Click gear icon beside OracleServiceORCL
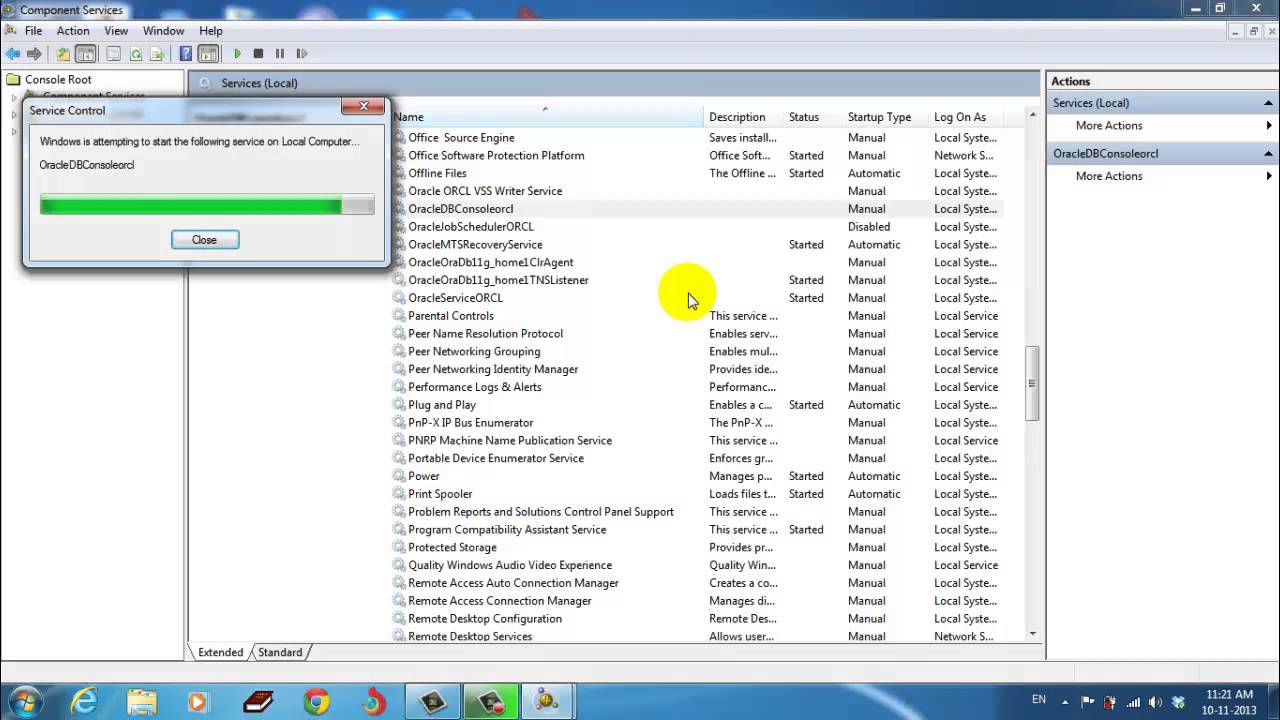1280x720 pixels. coord(399,298)
